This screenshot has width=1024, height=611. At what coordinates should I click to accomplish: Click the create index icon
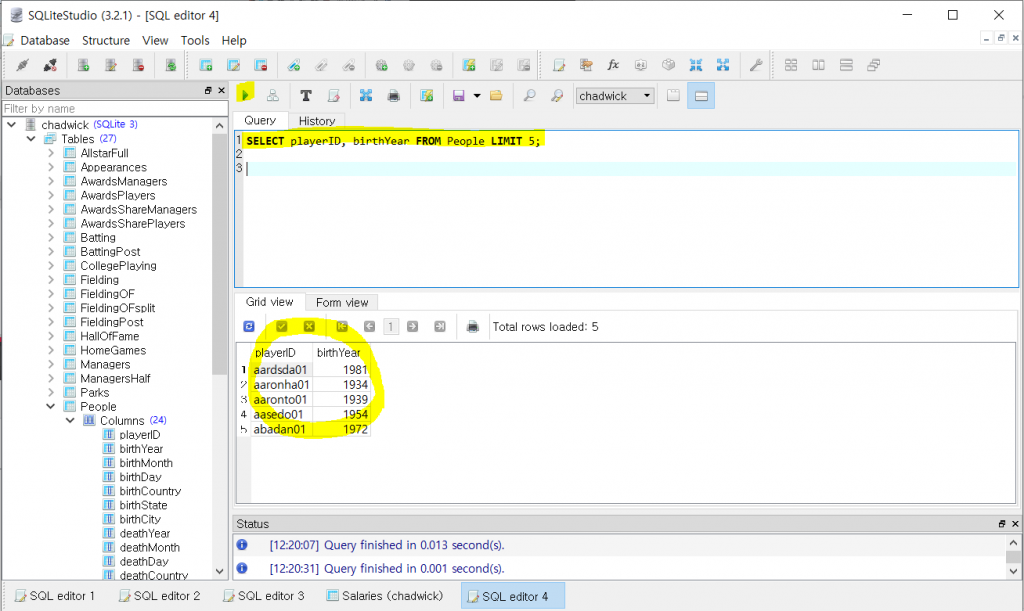point(294,65)
